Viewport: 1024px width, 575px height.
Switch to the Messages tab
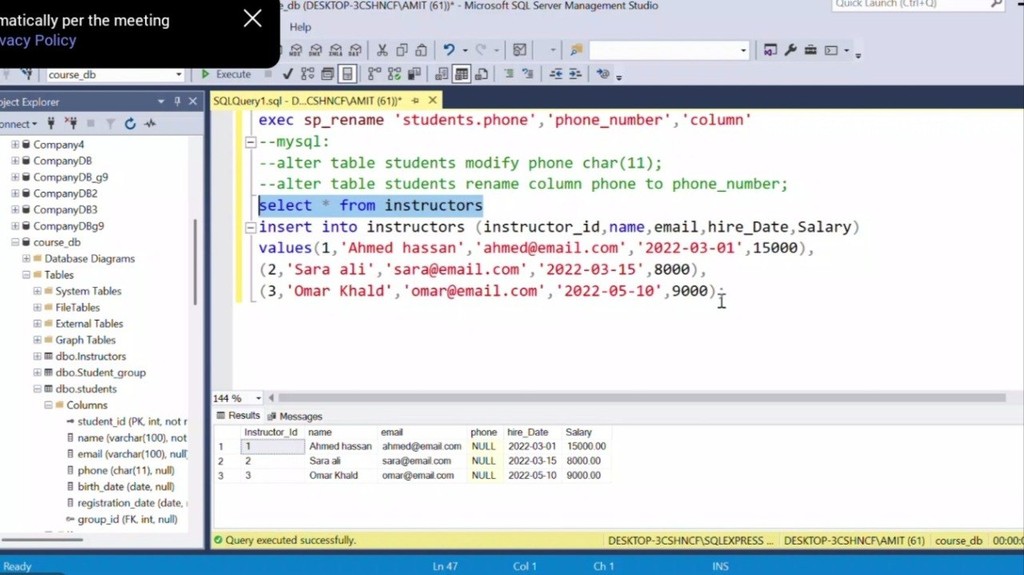click(295, 416)
